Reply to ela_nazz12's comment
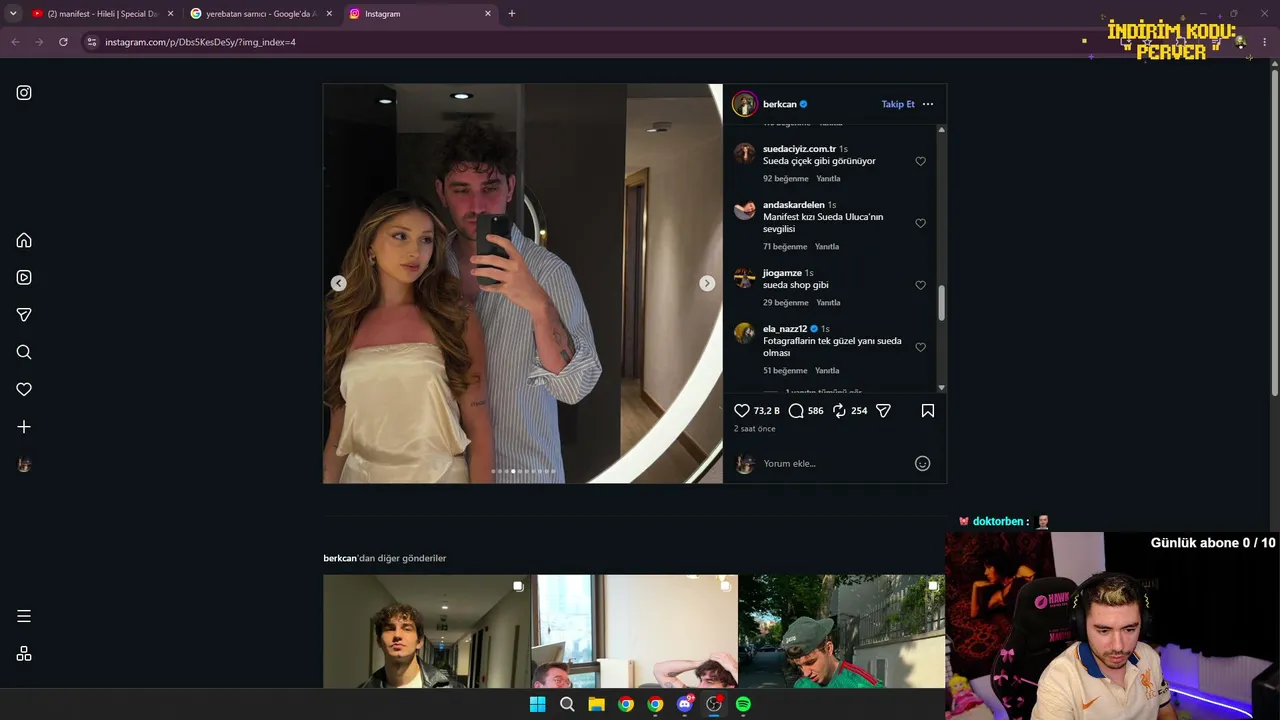 [x=827, y=371]
